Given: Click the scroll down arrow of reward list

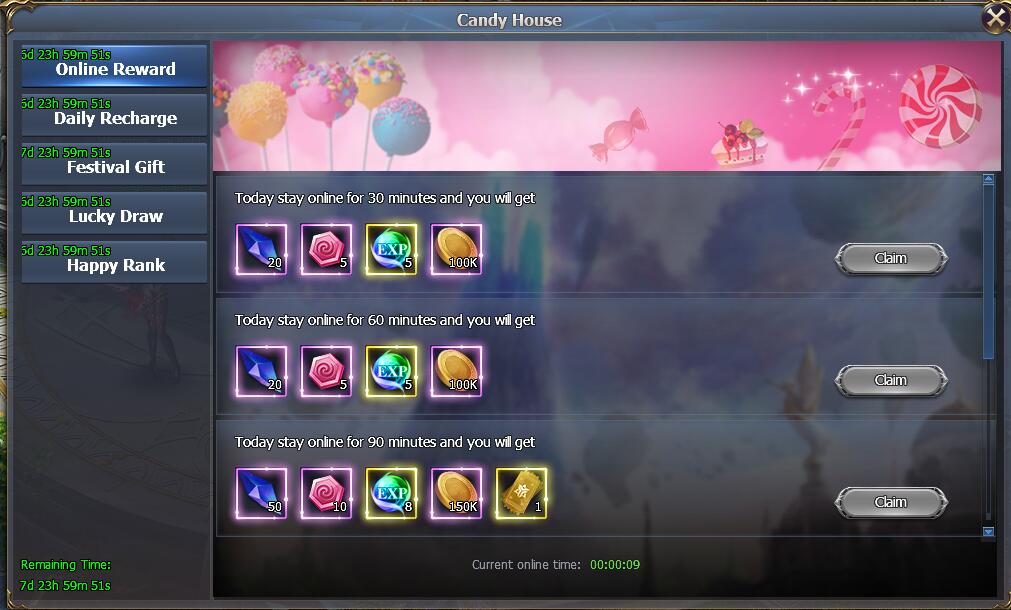Looking at the screenshot, I should (988, 531).
